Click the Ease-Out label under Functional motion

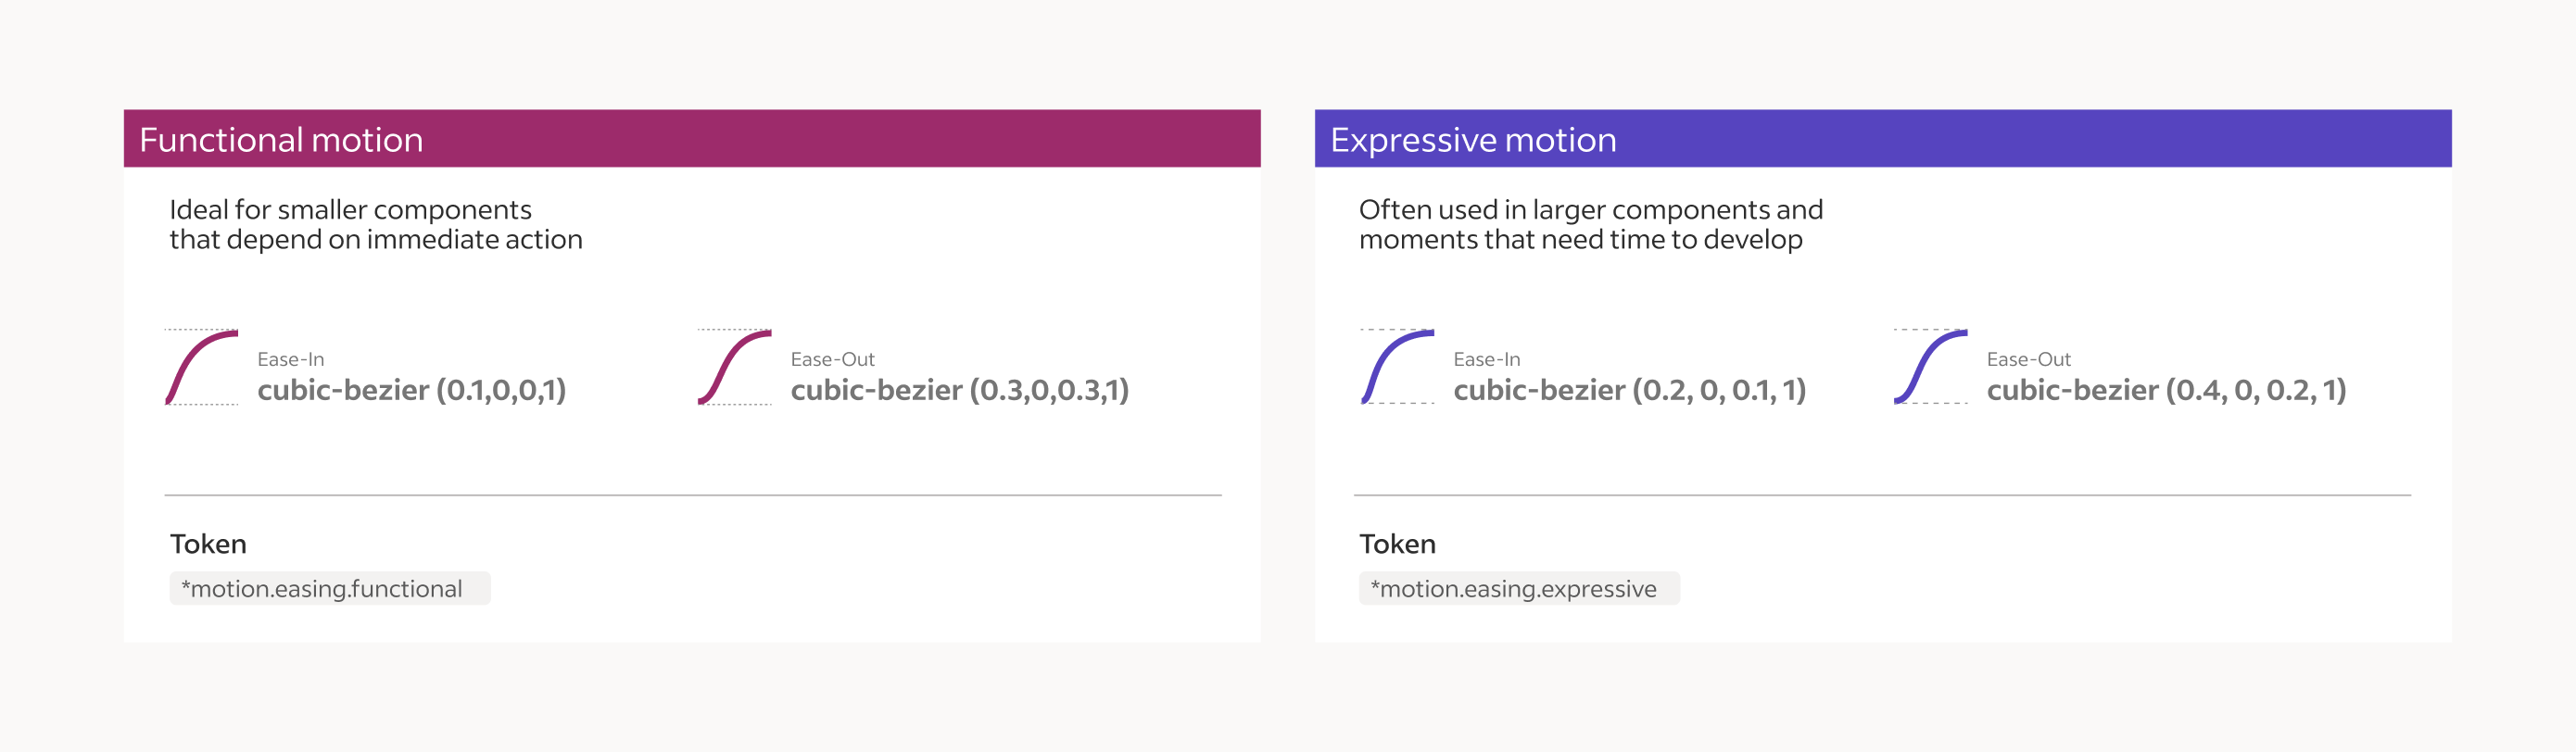[832, 359]
